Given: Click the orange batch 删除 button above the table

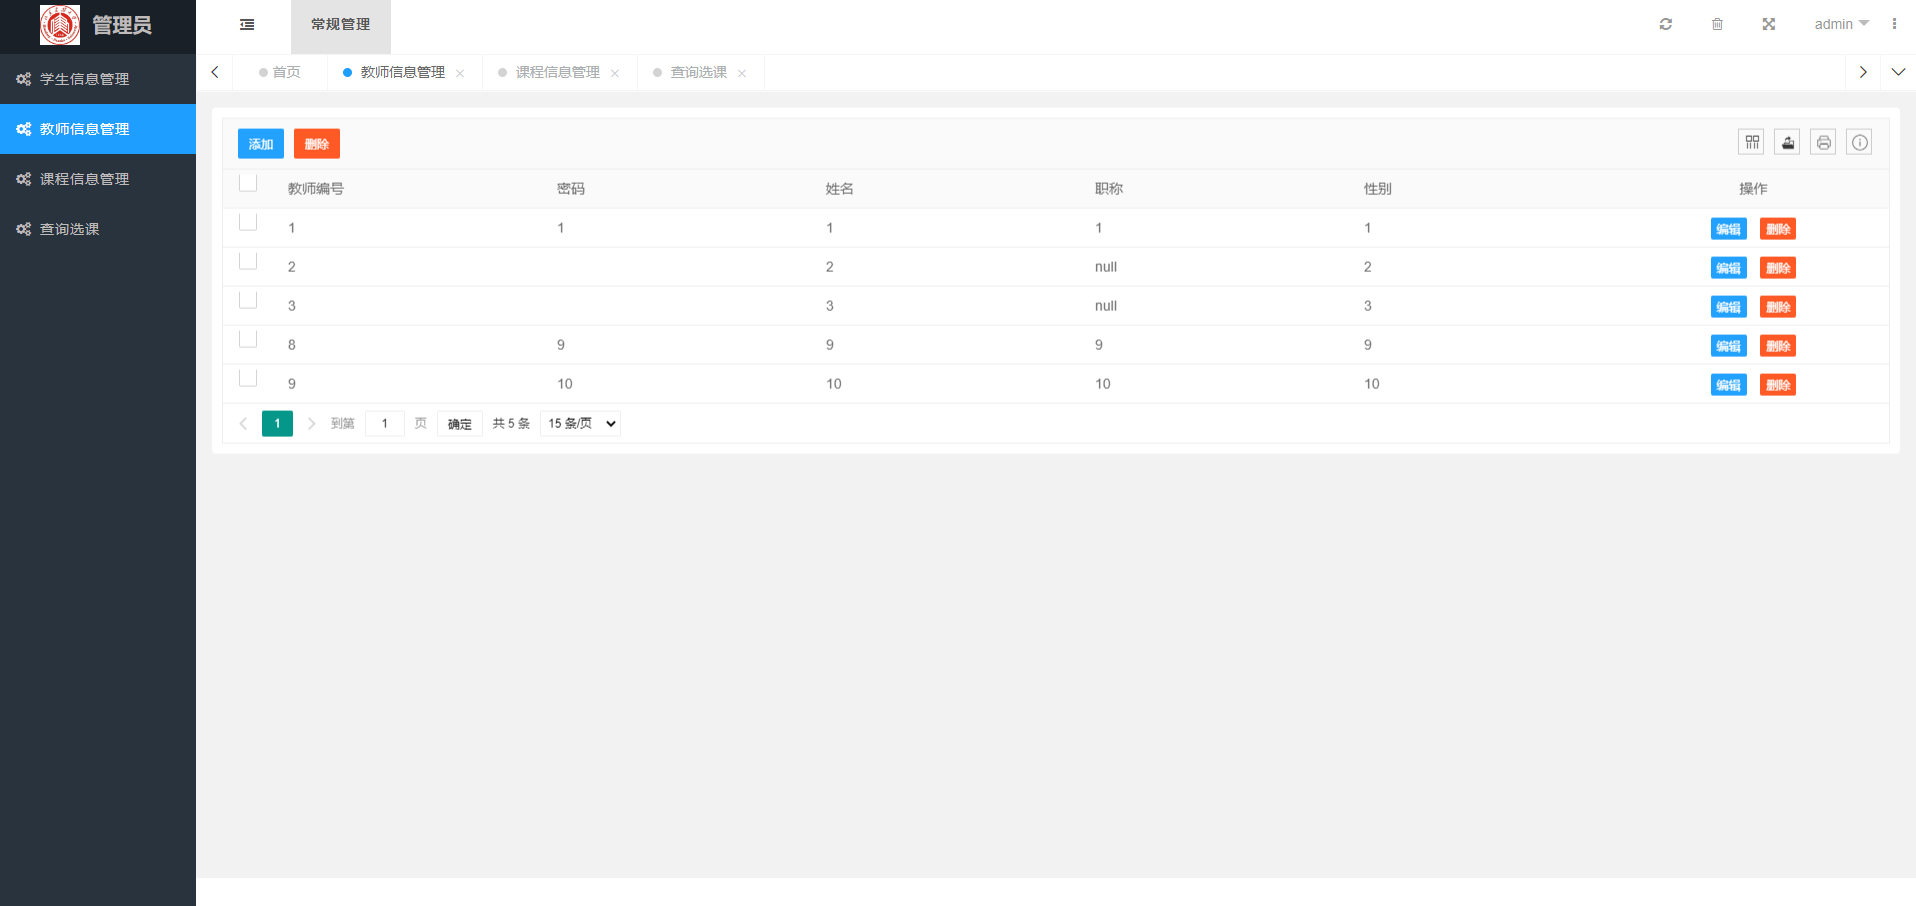Looking at the screenshot, I should click(x=317, y=144).
